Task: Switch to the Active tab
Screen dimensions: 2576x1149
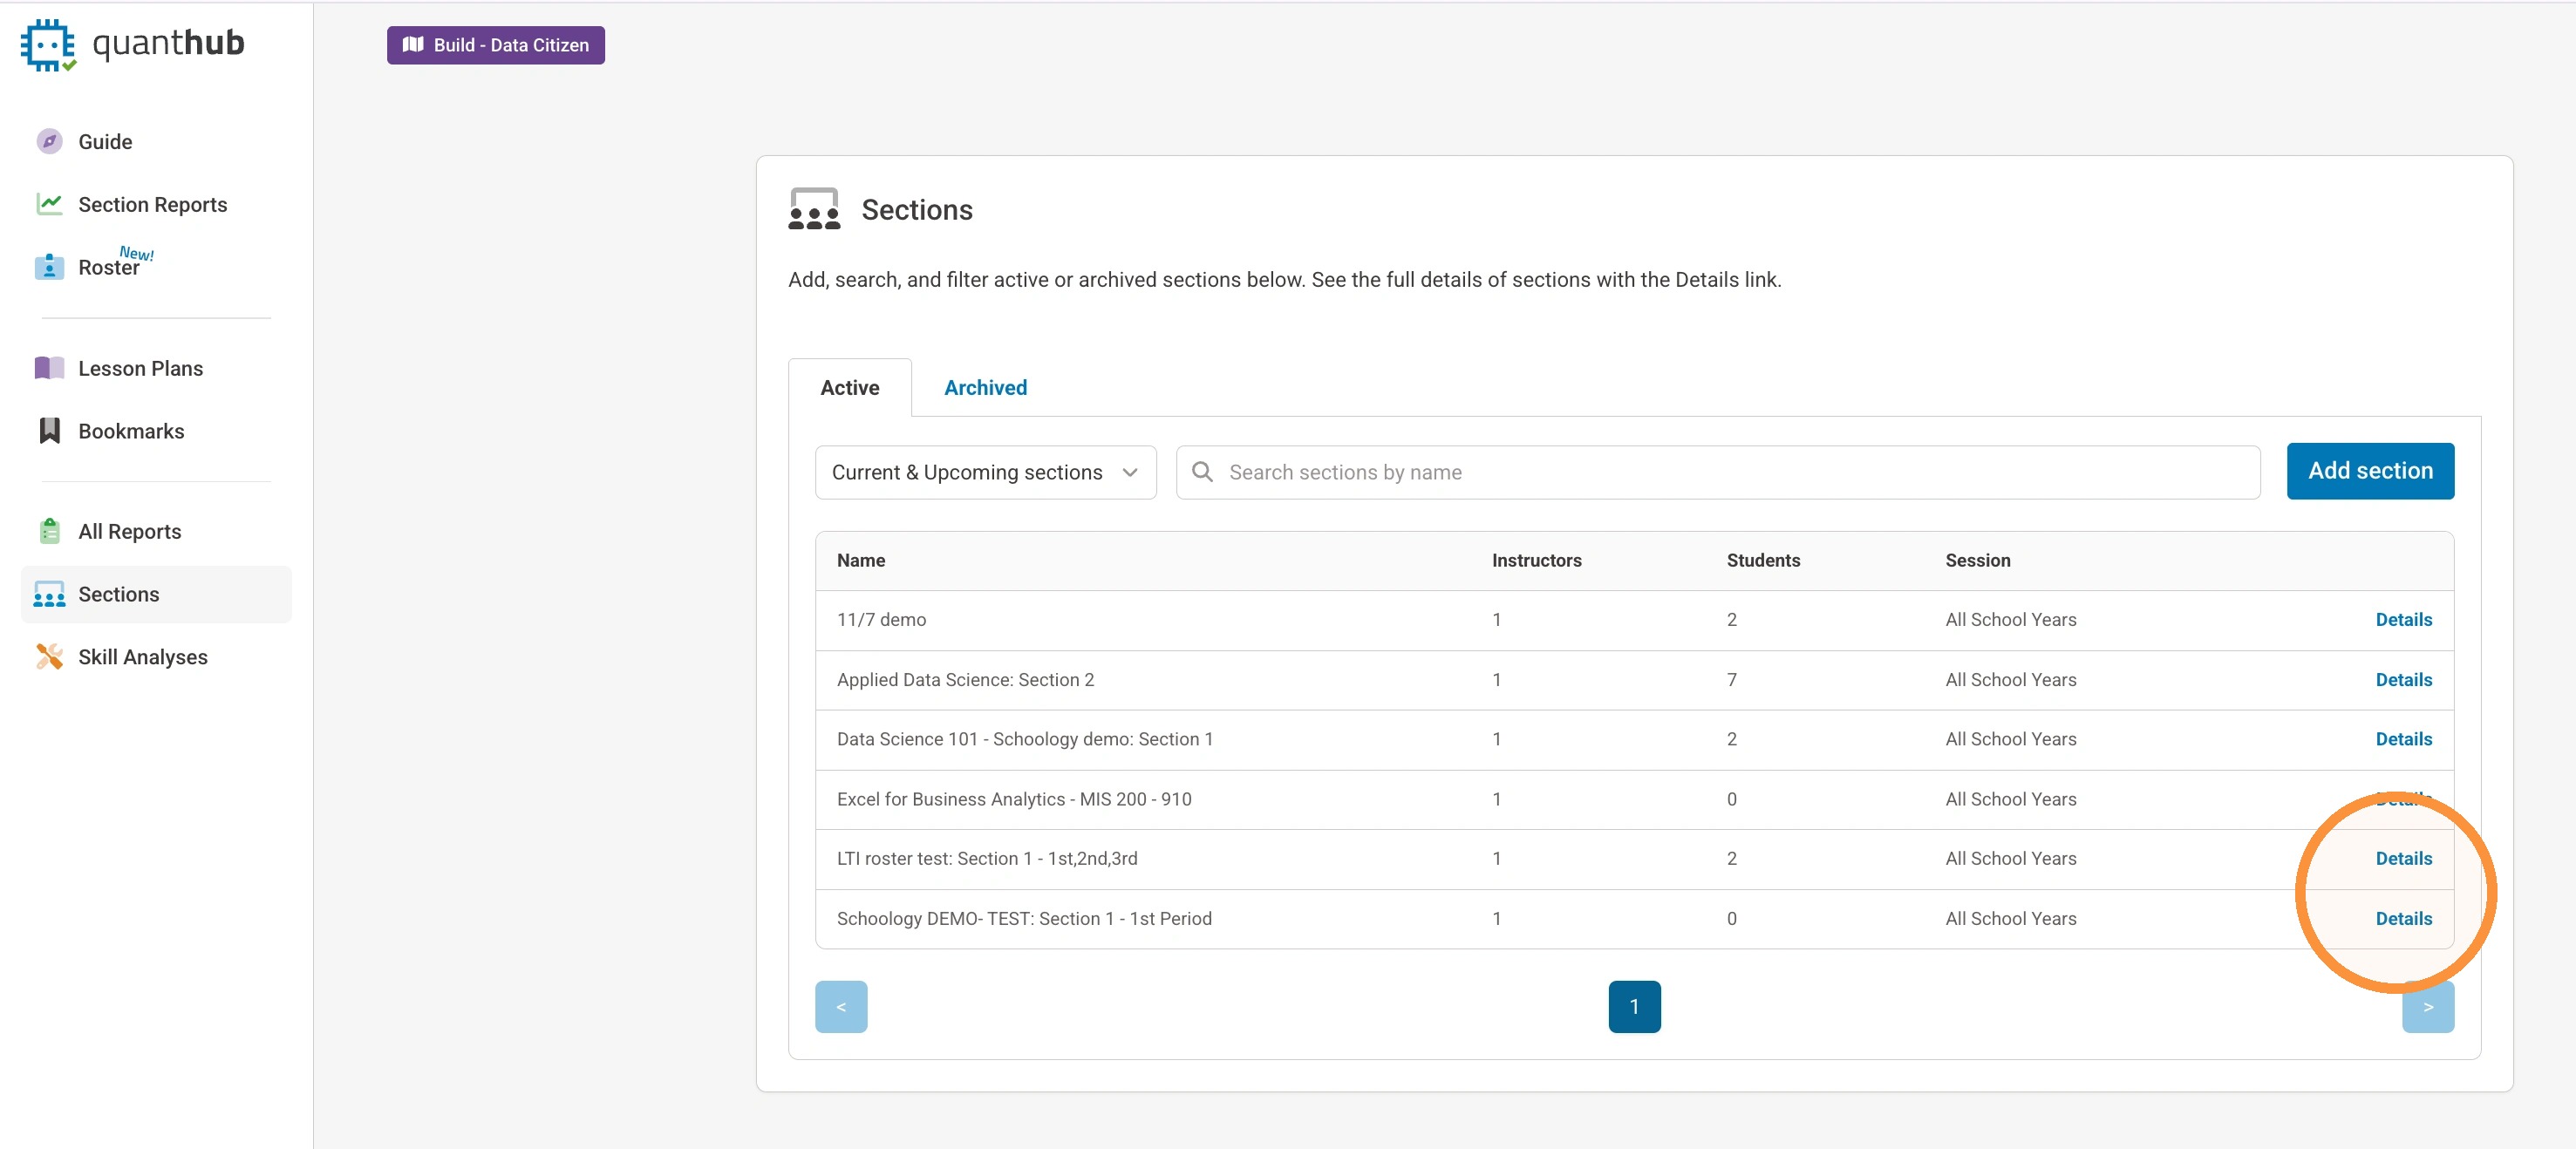Action: click(x=849, y=388)
